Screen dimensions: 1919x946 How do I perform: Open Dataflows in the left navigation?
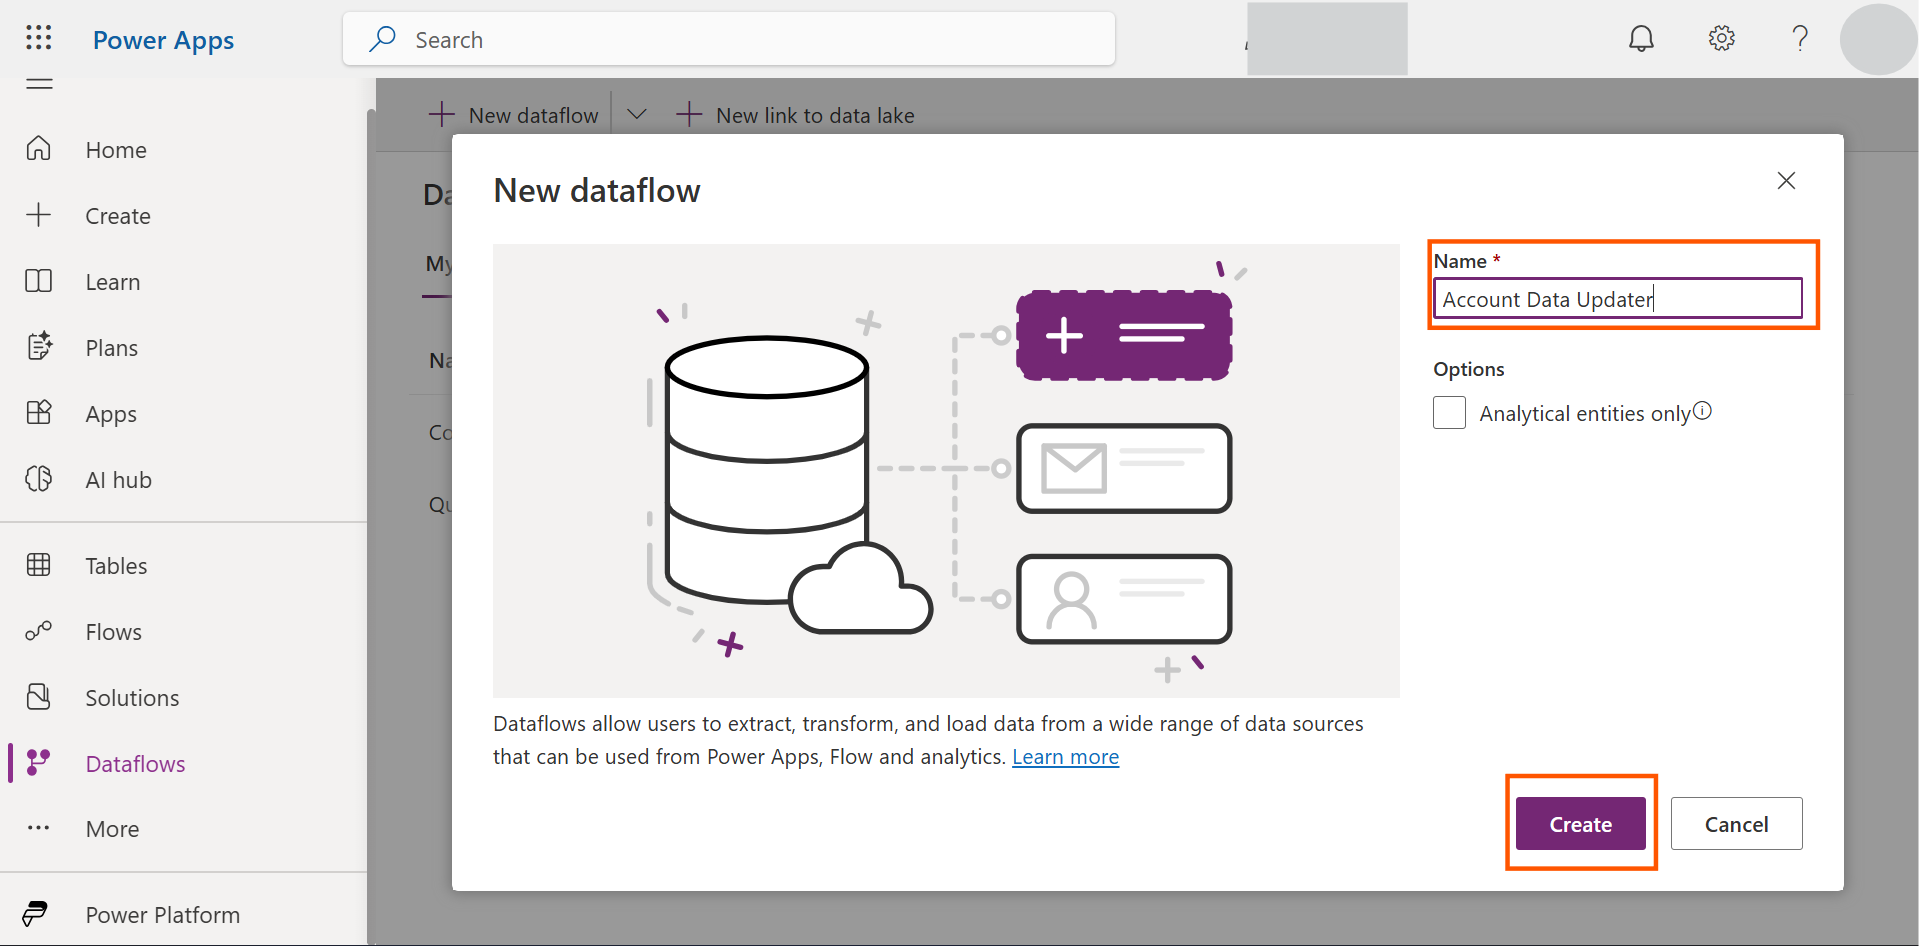point(135,763)
